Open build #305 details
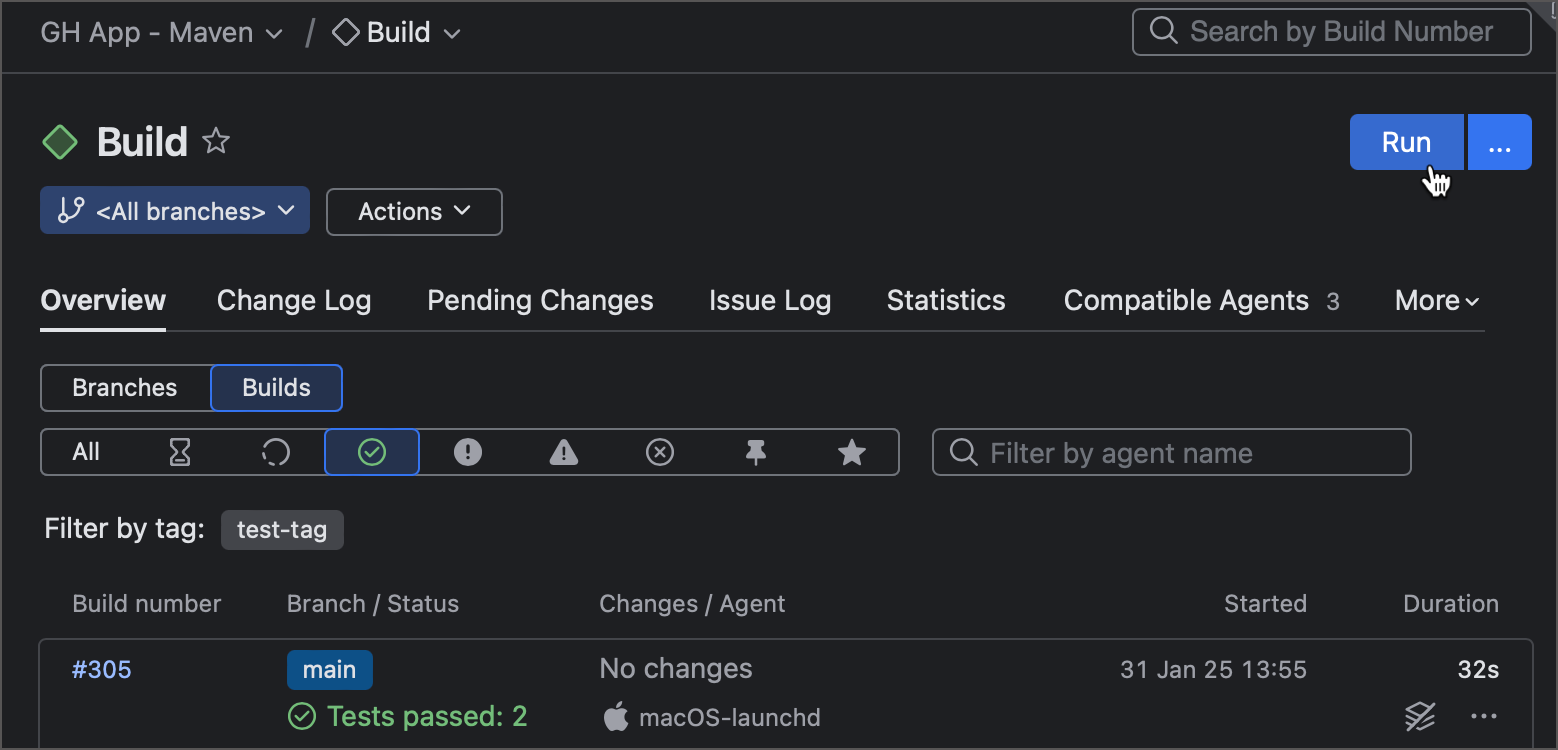The image size is (1558, 750). [101, 669]
